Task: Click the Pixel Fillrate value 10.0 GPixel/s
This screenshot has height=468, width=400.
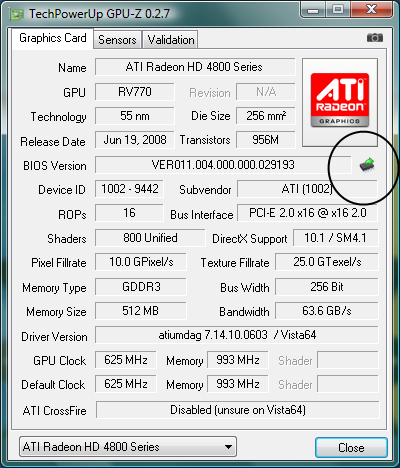Action: coord(141,262)
